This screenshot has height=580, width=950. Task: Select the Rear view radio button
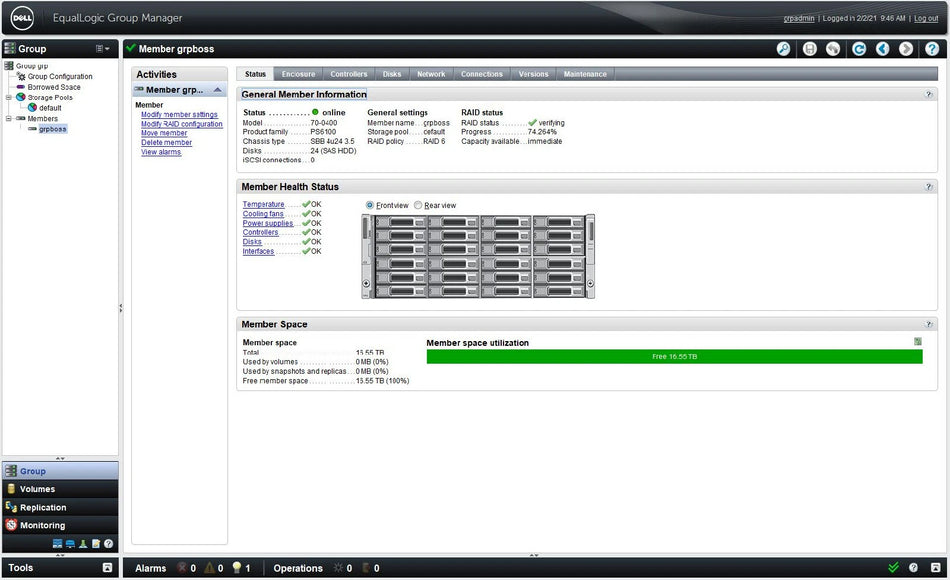tap(418, 205)
